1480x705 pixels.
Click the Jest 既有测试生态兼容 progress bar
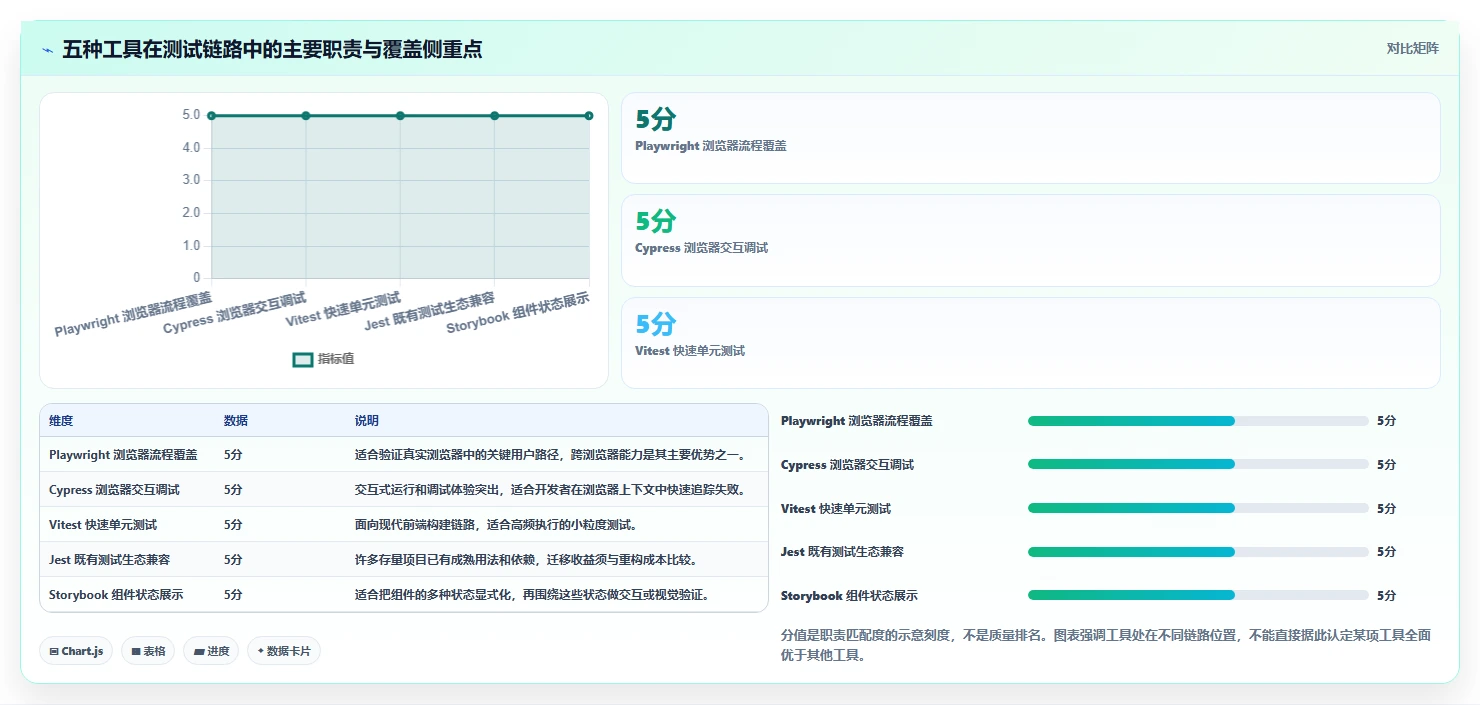coord(1198,552)
